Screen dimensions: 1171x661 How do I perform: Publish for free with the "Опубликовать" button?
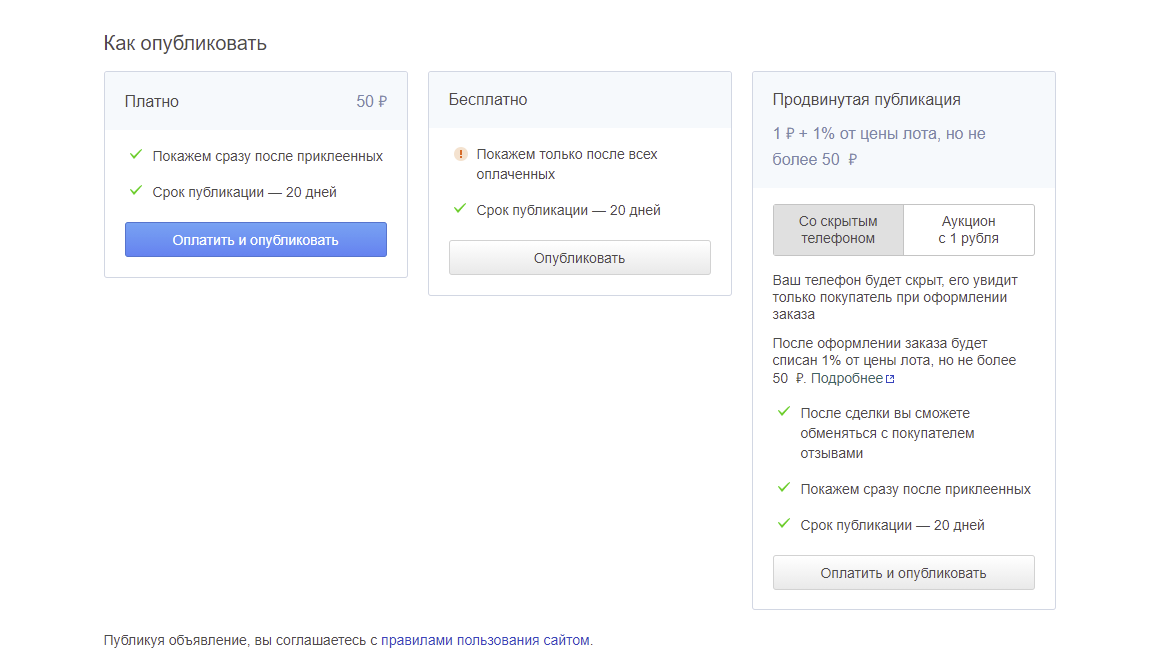579,258
